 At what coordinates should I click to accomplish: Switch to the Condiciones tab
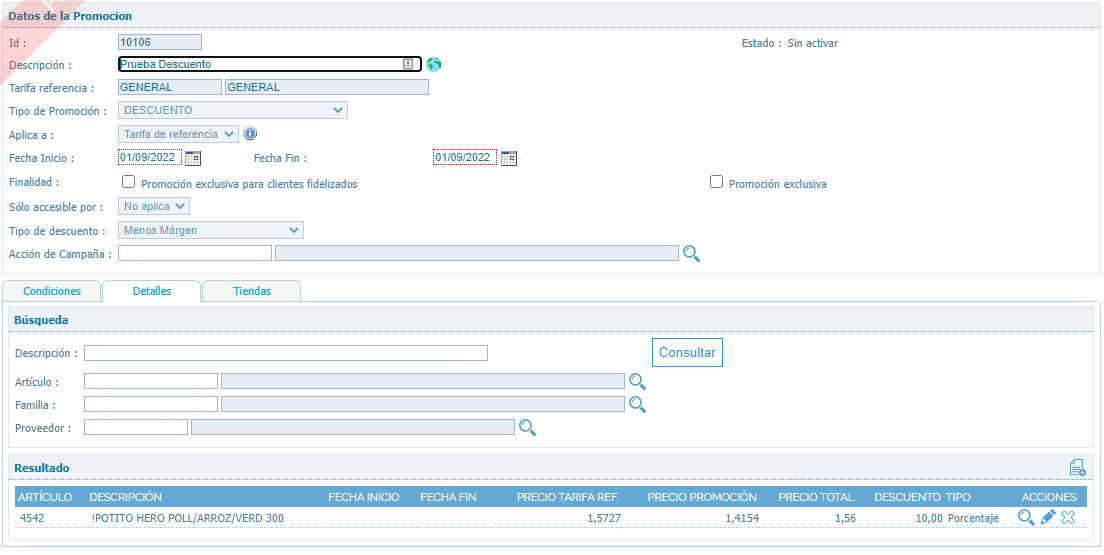tap(52, 291)
